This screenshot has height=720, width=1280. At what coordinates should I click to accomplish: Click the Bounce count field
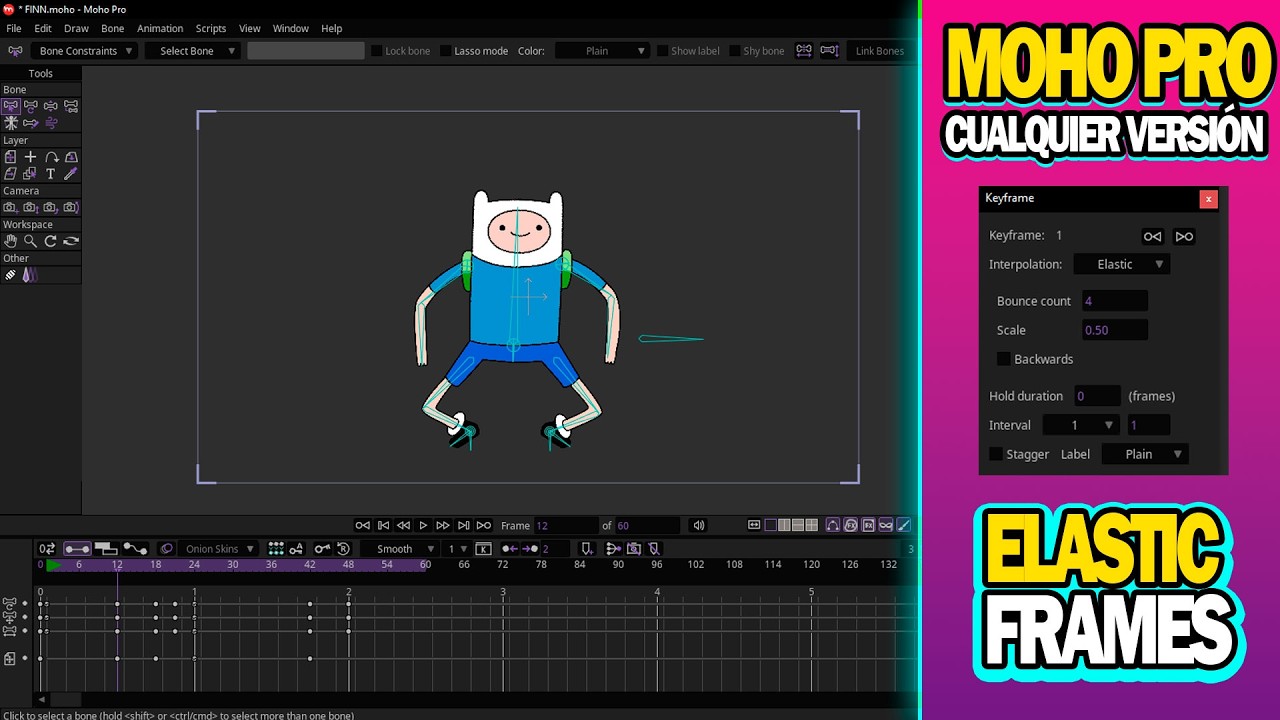(1114, 301)
